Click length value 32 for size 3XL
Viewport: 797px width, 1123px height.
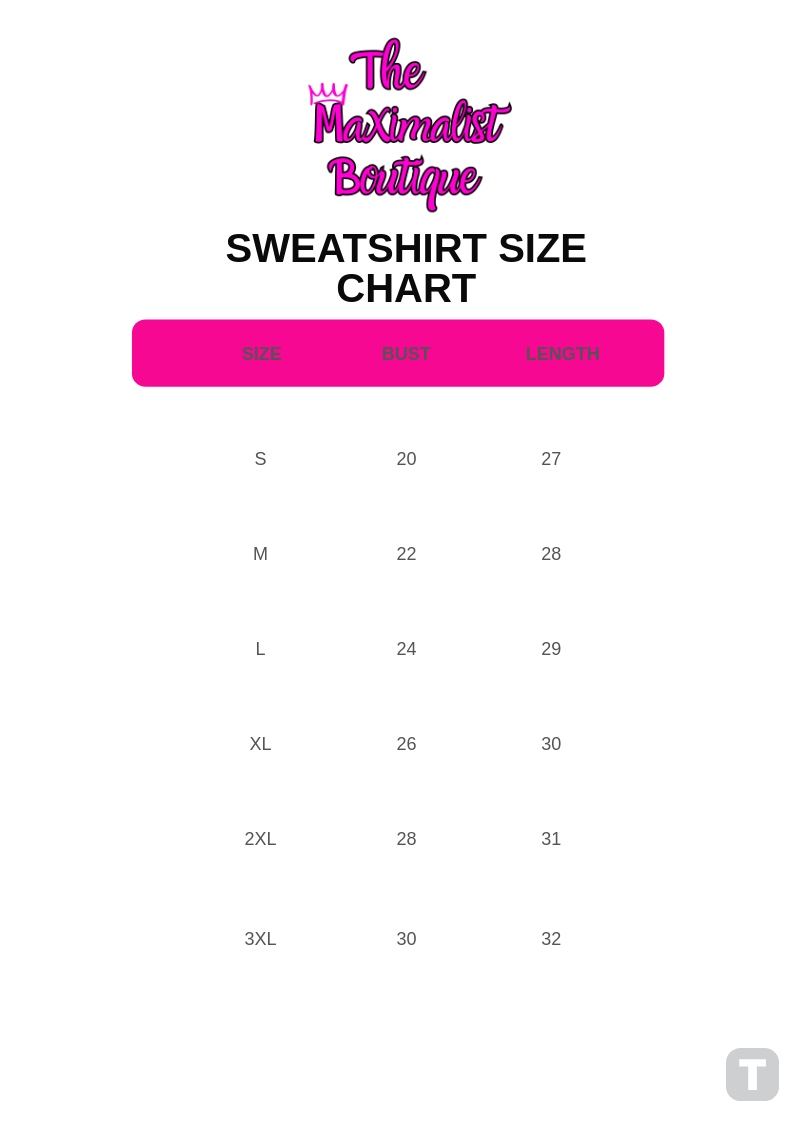(551, 939)
